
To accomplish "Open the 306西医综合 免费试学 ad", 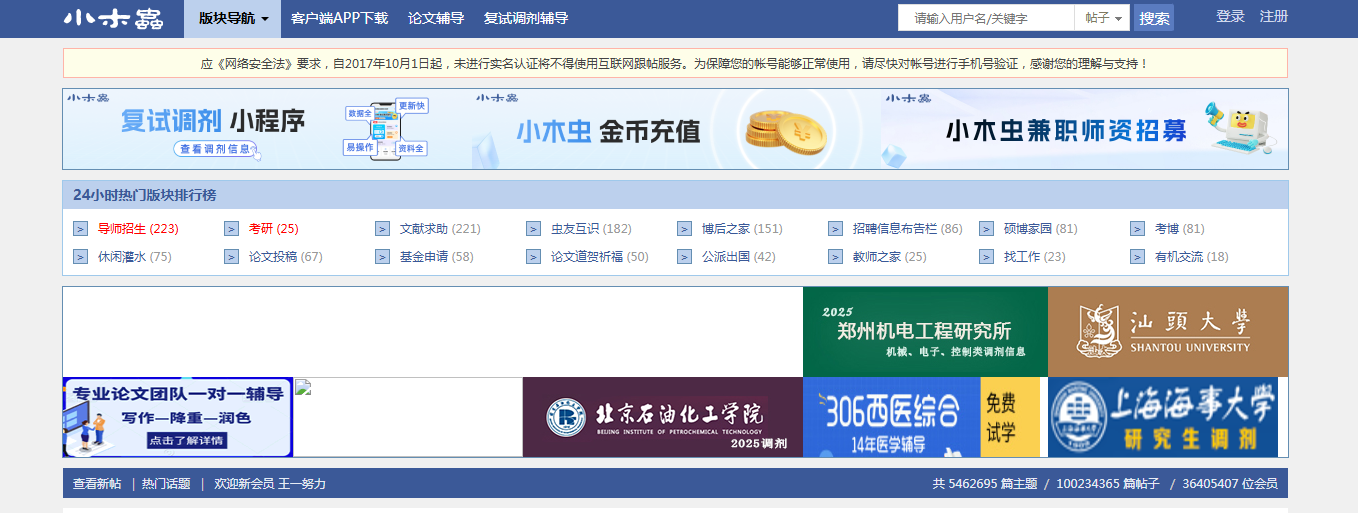I will (x=922, y=417).
